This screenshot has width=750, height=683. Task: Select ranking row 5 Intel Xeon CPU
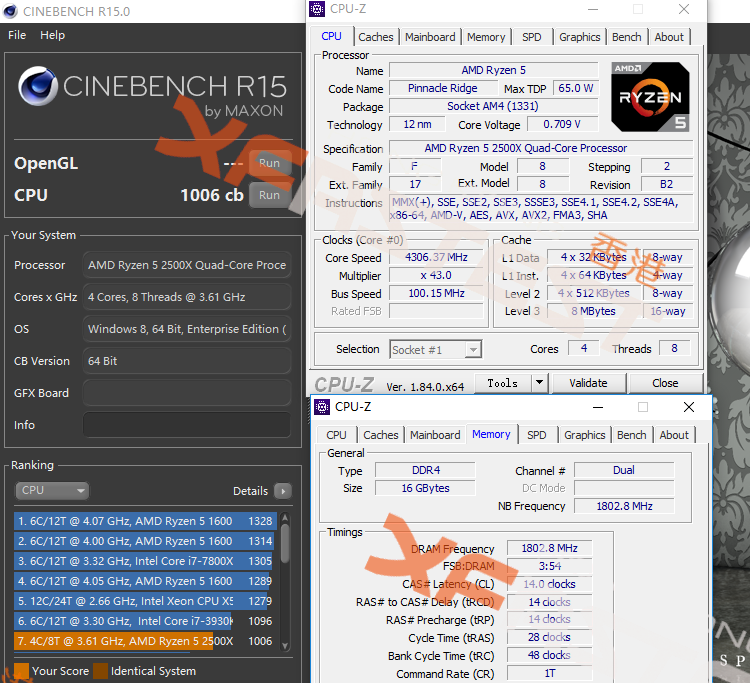[x=145, y=601]
